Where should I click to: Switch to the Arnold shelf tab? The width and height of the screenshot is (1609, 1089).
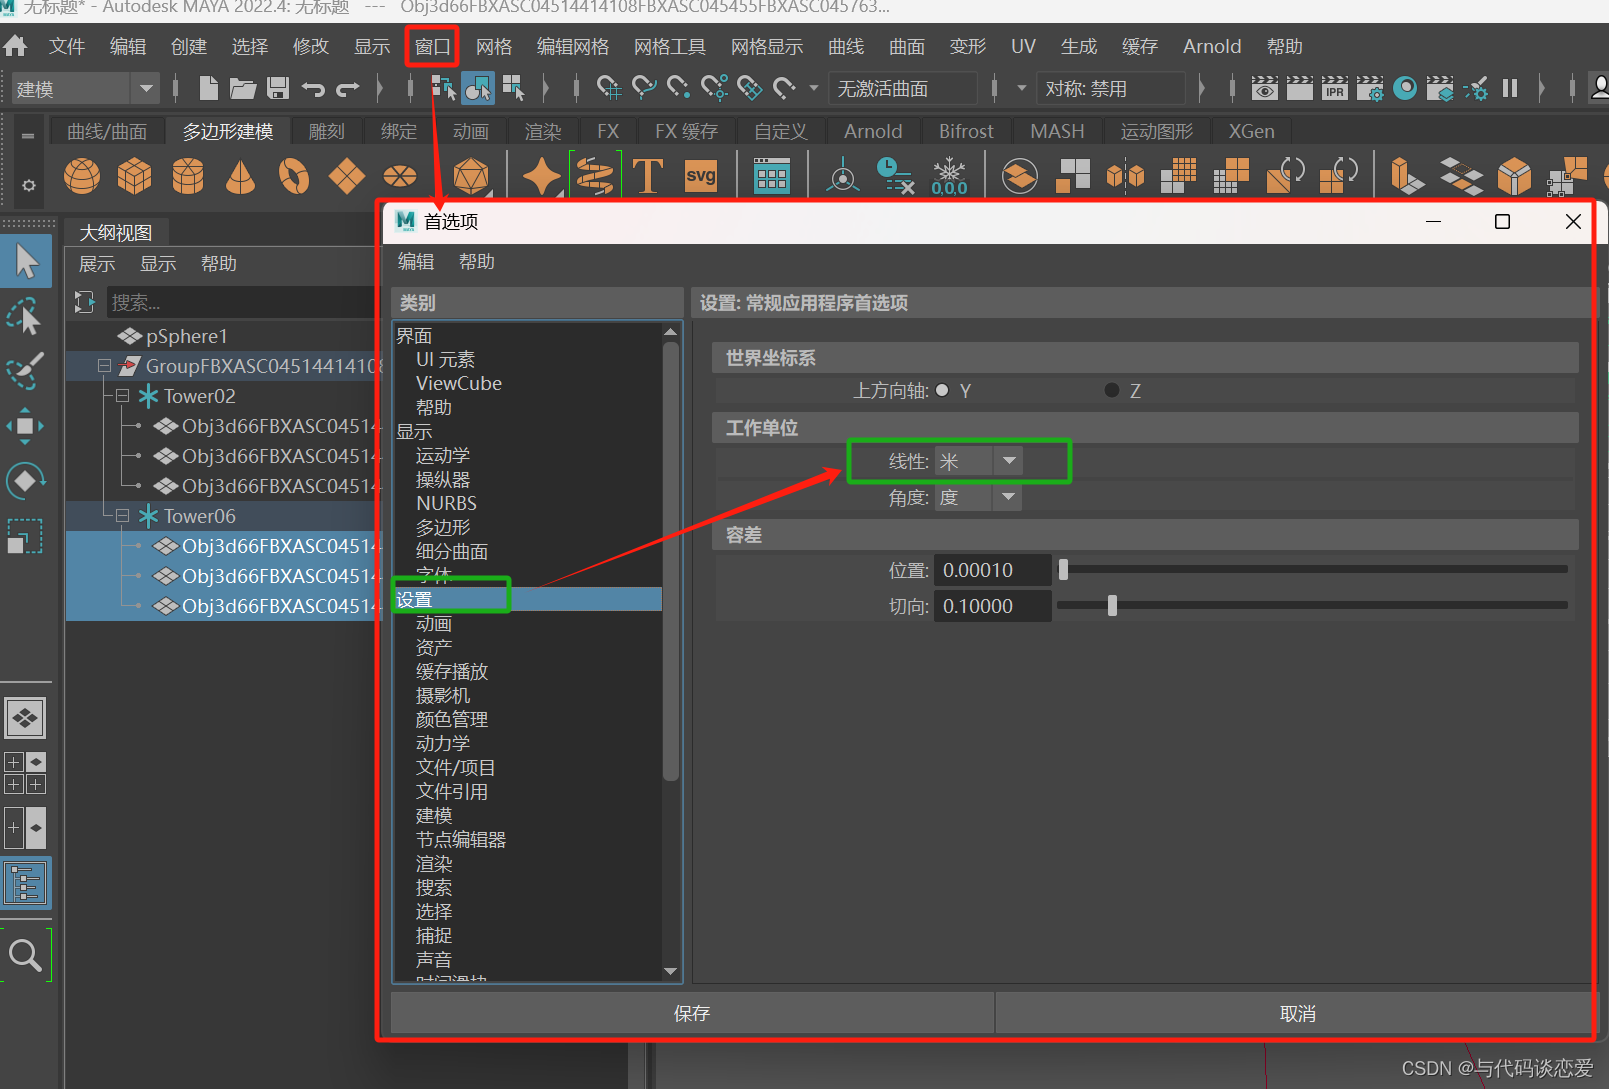[873, 131]
